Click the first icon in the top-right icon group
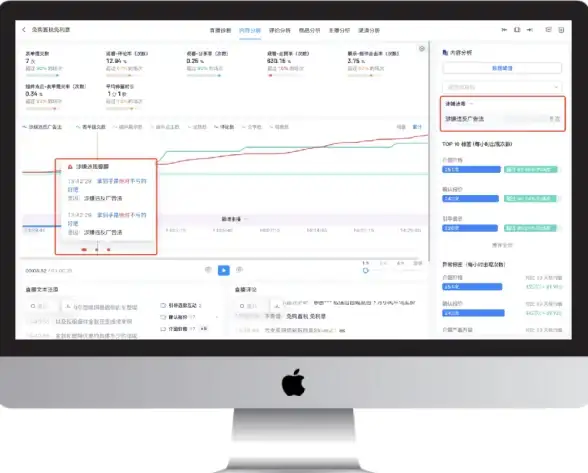The image size is (588, 473). (x=504, y=30)
